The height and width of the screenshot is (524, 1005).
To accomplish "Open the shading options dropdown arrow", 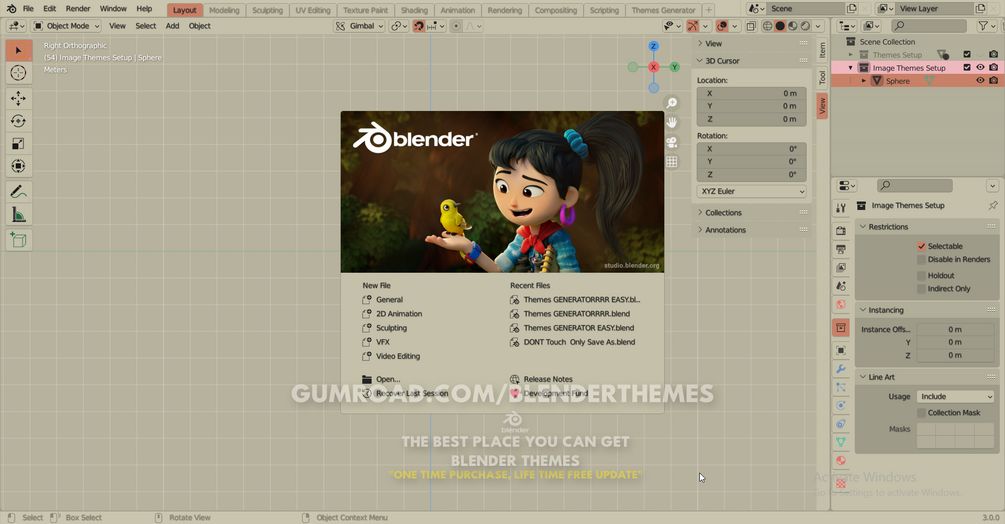I will tap(818, 26).
